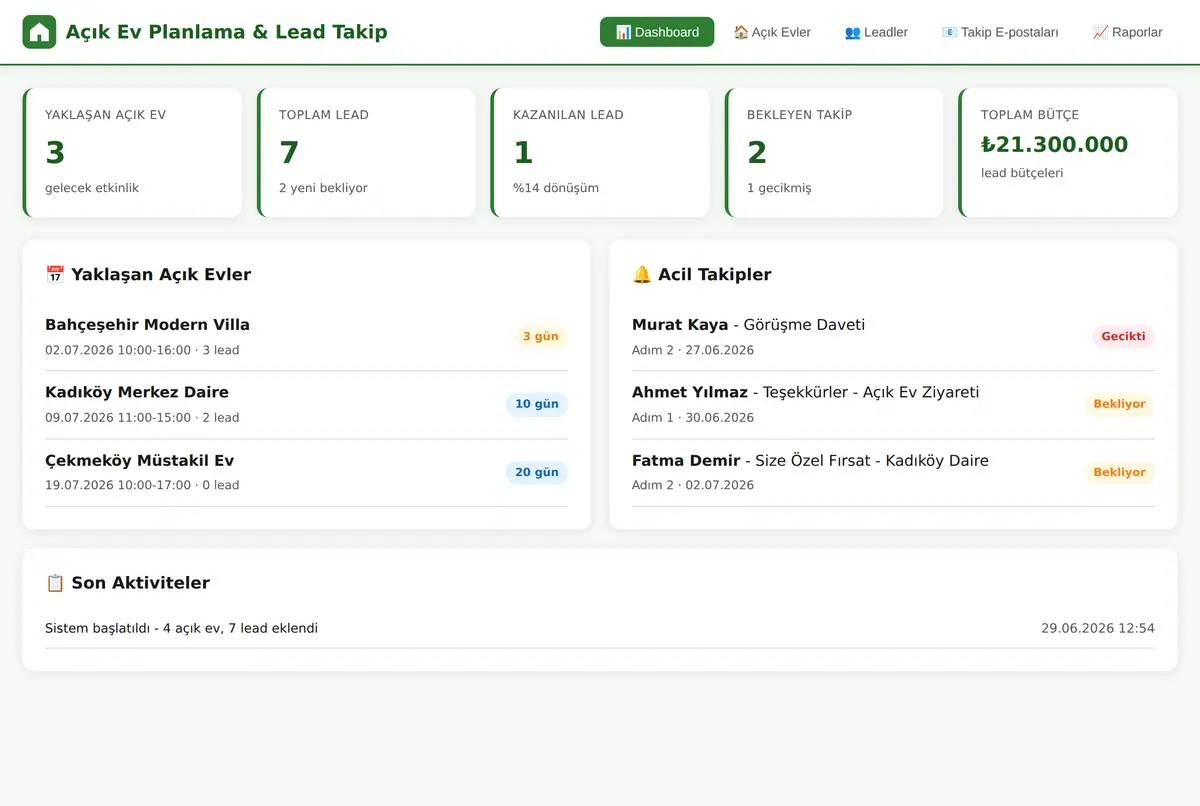Click the '%14 dönüşüm' conversion text
This screenshot has height=806, width=1200.
pyautogui.click(x=556, y=188)
